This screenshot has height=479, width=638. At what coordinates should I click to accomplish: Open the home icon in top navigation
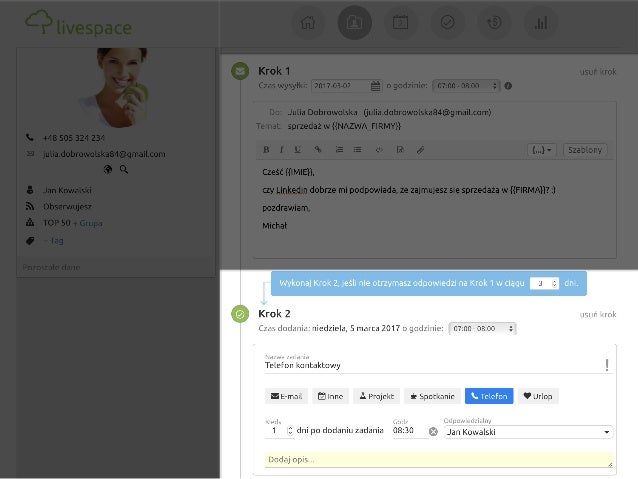[308, 22]
